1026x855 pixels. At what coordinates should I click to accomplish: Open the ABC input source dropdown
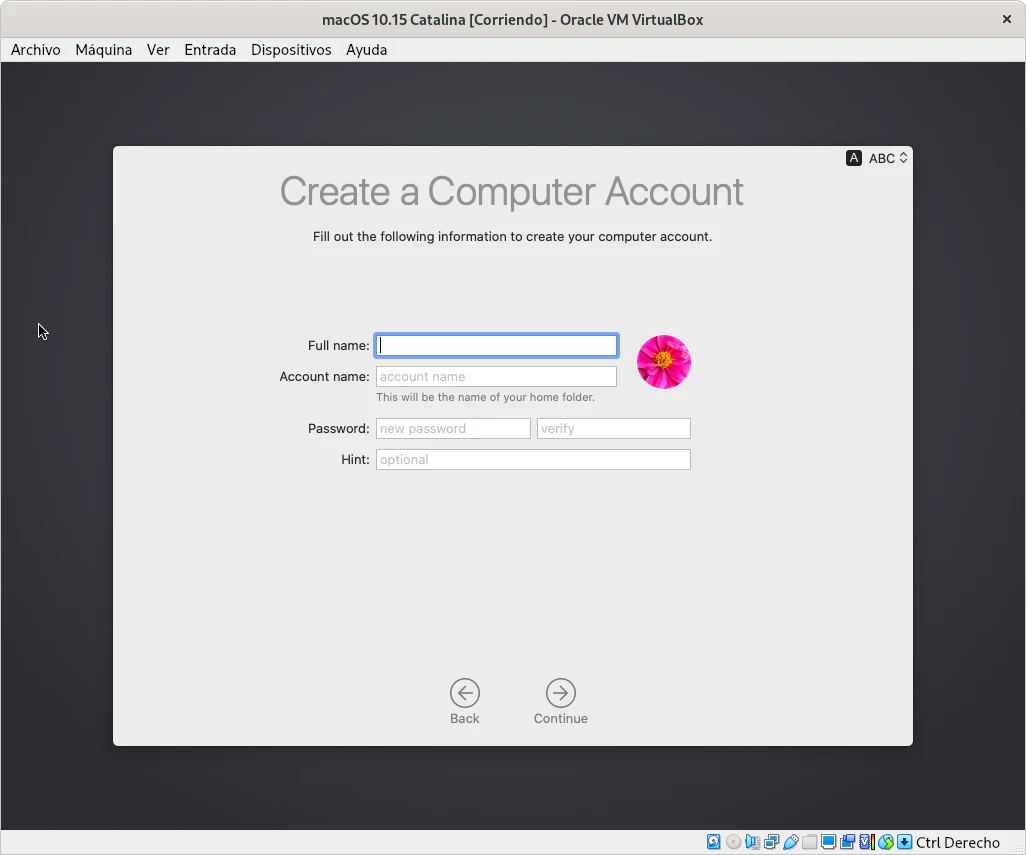click(x=887, y=158)
